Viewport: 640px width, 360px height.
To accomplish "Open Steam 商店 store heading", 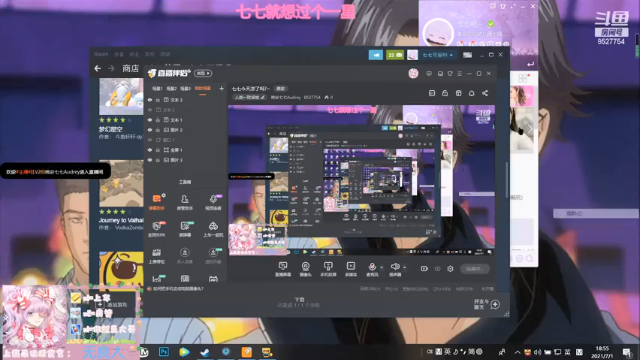I will [131, 68].
